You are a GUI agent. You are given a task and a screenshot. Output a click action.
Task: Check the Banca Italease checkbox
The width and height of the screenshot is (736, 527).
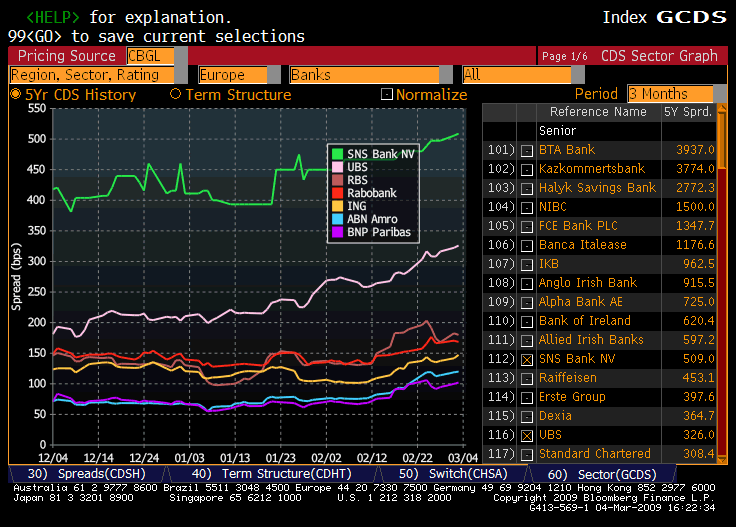[x=527, y=245]
